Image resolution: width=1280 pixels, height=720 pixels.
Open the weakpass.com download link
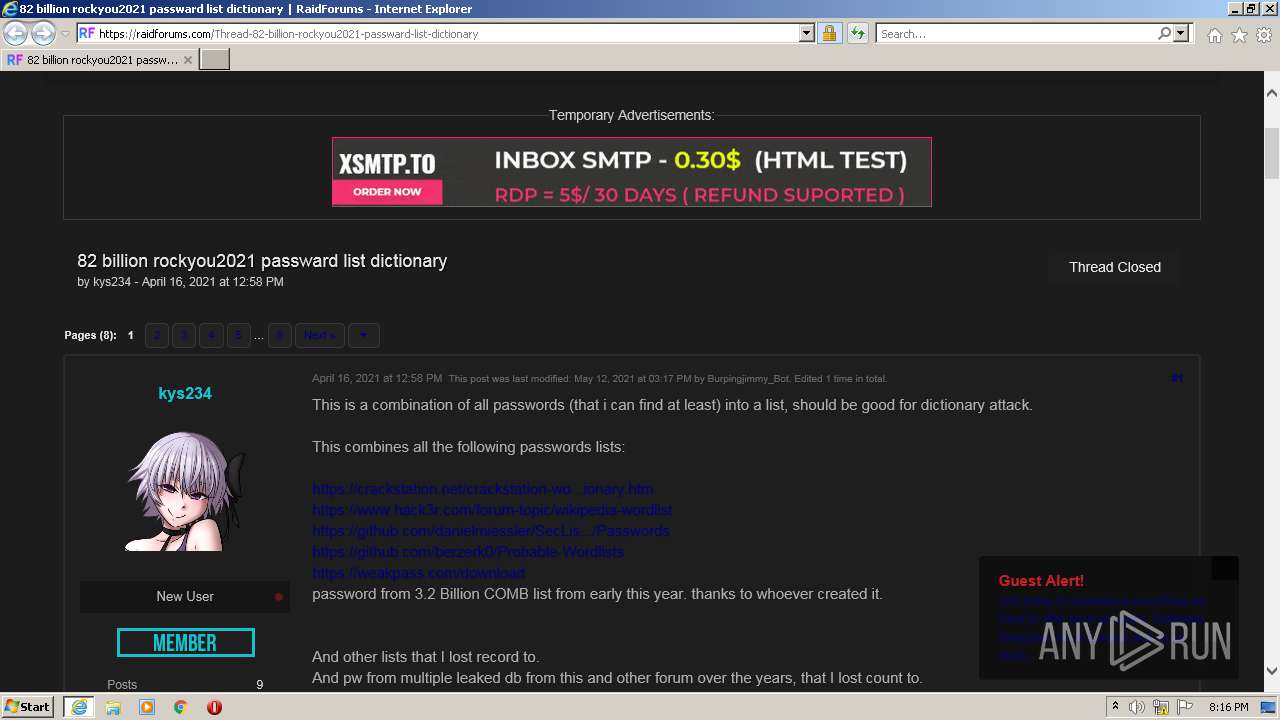418,573
